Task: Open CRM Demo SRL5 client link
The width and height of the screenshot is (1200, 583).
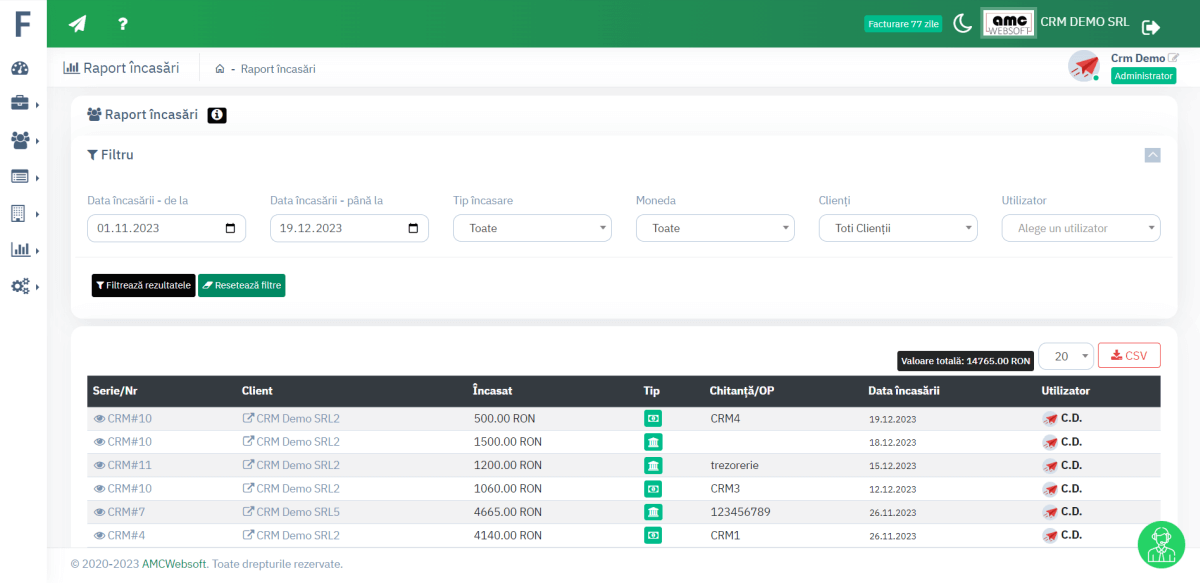Action: coord(297,512)
